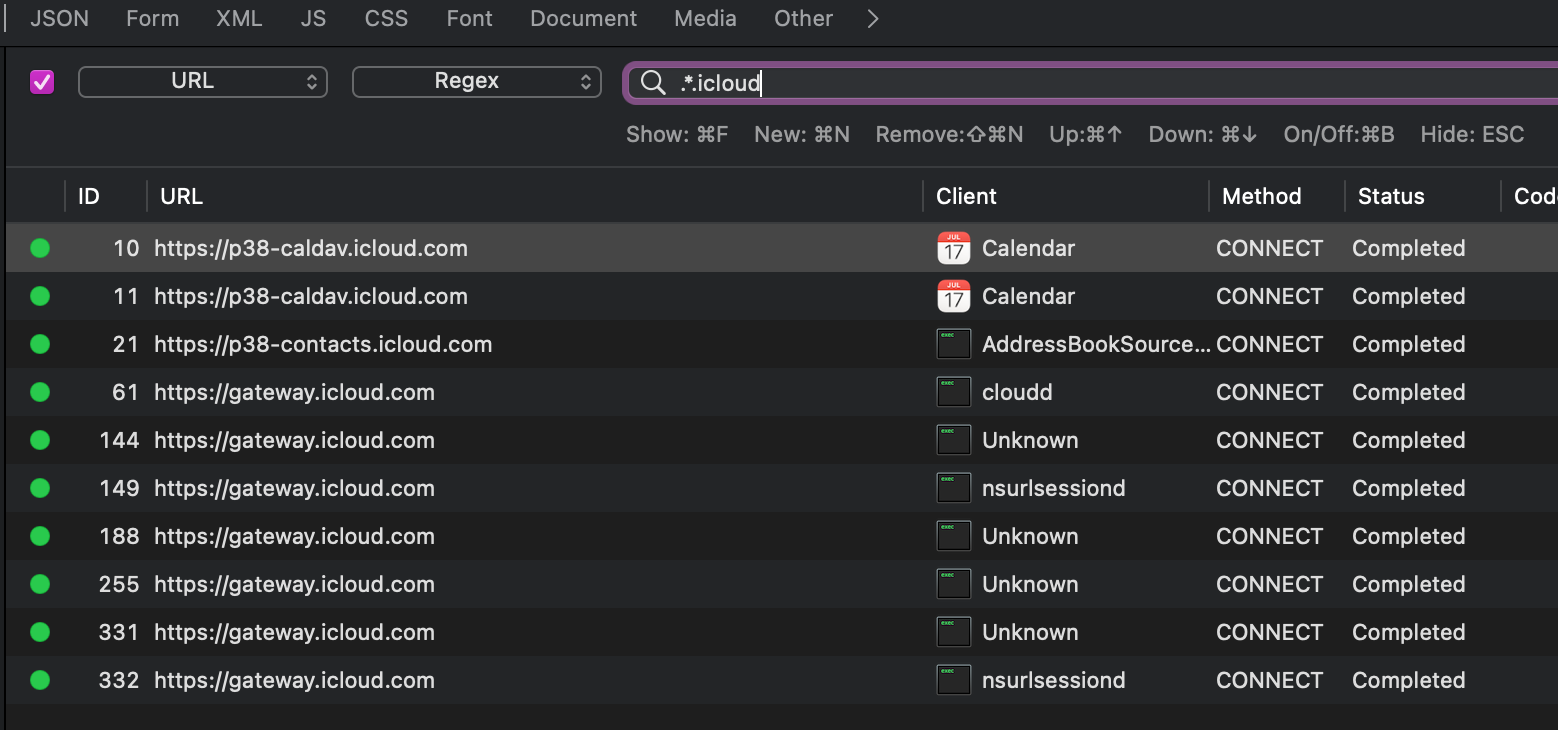Choose the Media filter tab
The image size is (1558, 730).
click(x=705, y=18)
